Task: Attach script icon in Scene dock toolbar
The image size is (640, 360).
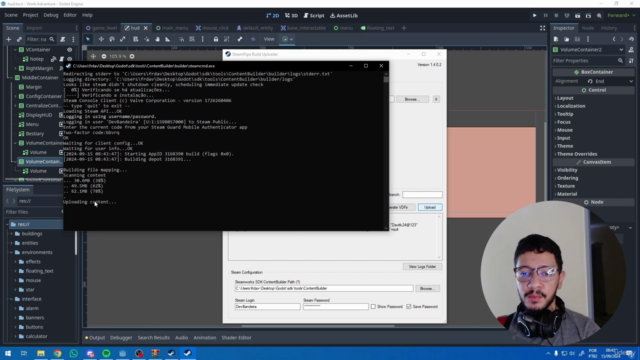Action: pos(62,39)
